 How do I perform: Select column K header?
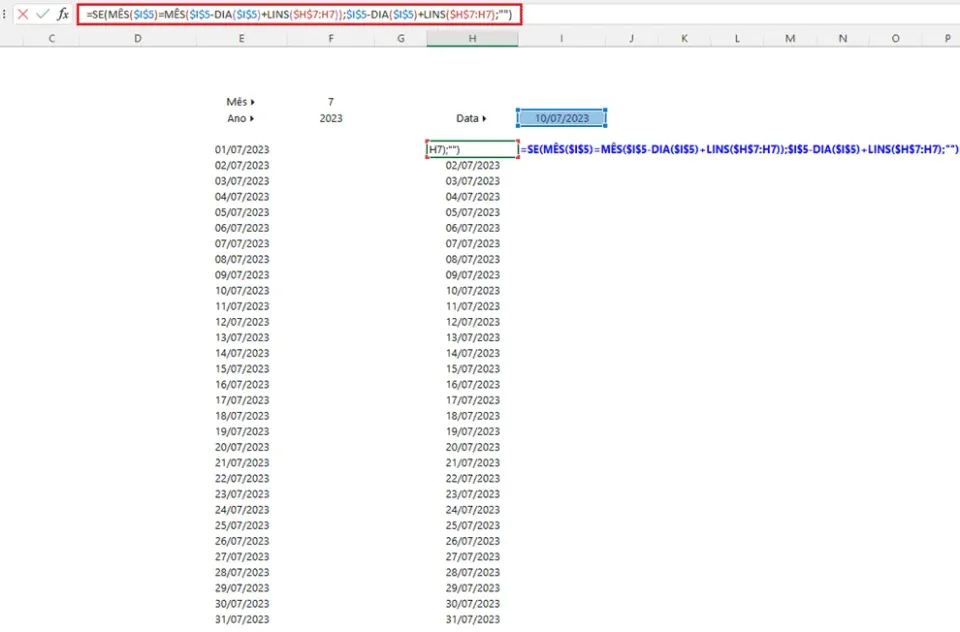click(684, 39)
